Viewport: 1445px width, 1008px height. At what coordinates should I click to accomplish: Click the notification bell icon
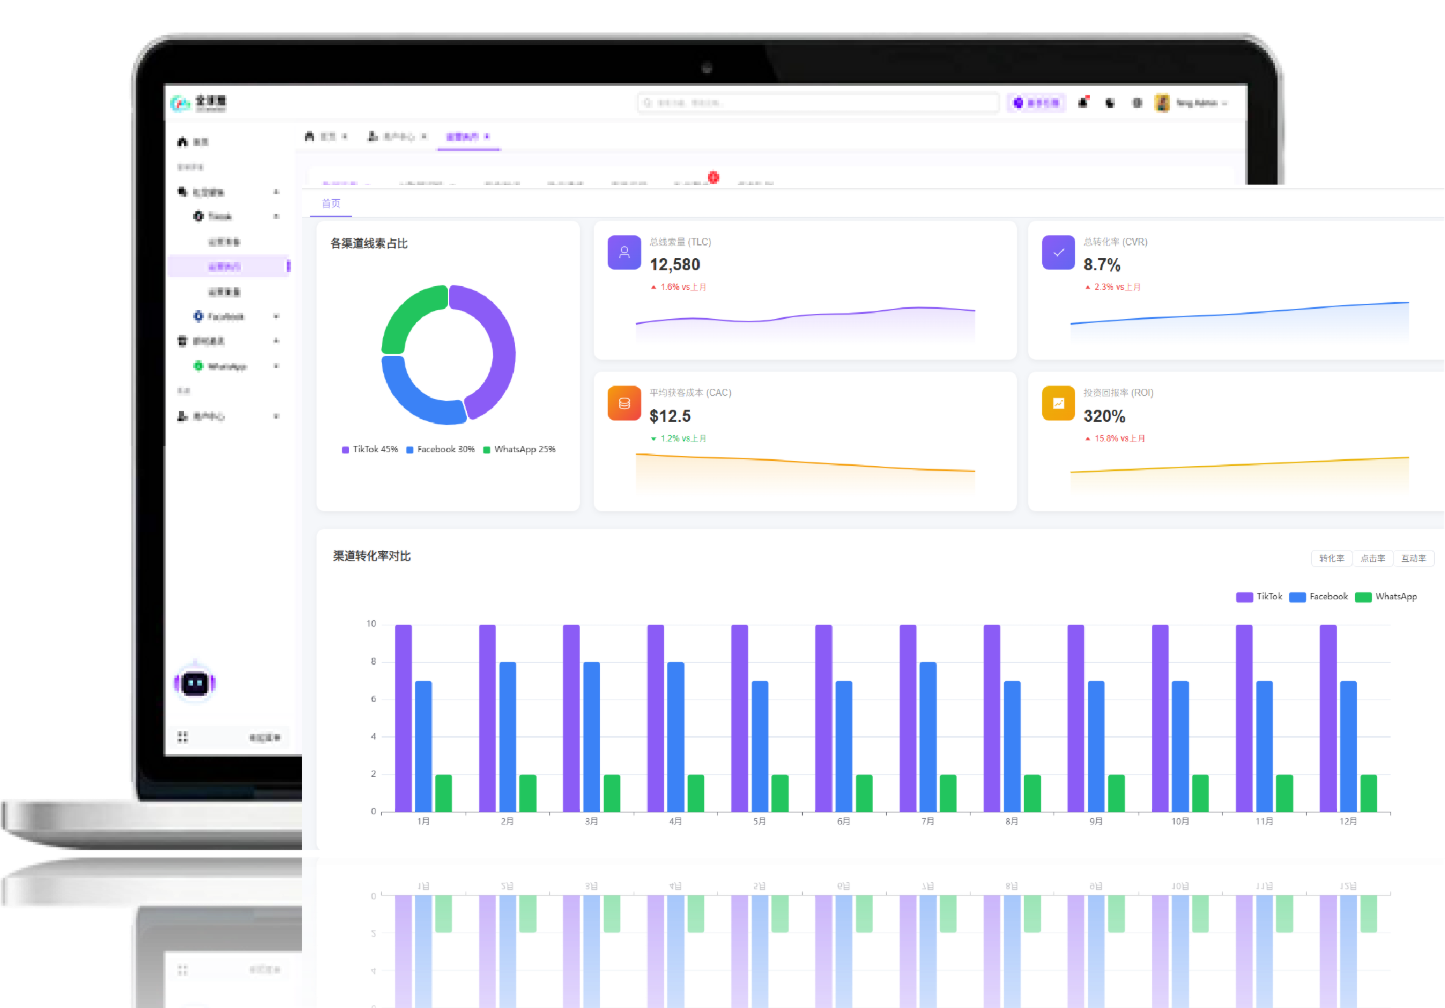coord(1083,103)
